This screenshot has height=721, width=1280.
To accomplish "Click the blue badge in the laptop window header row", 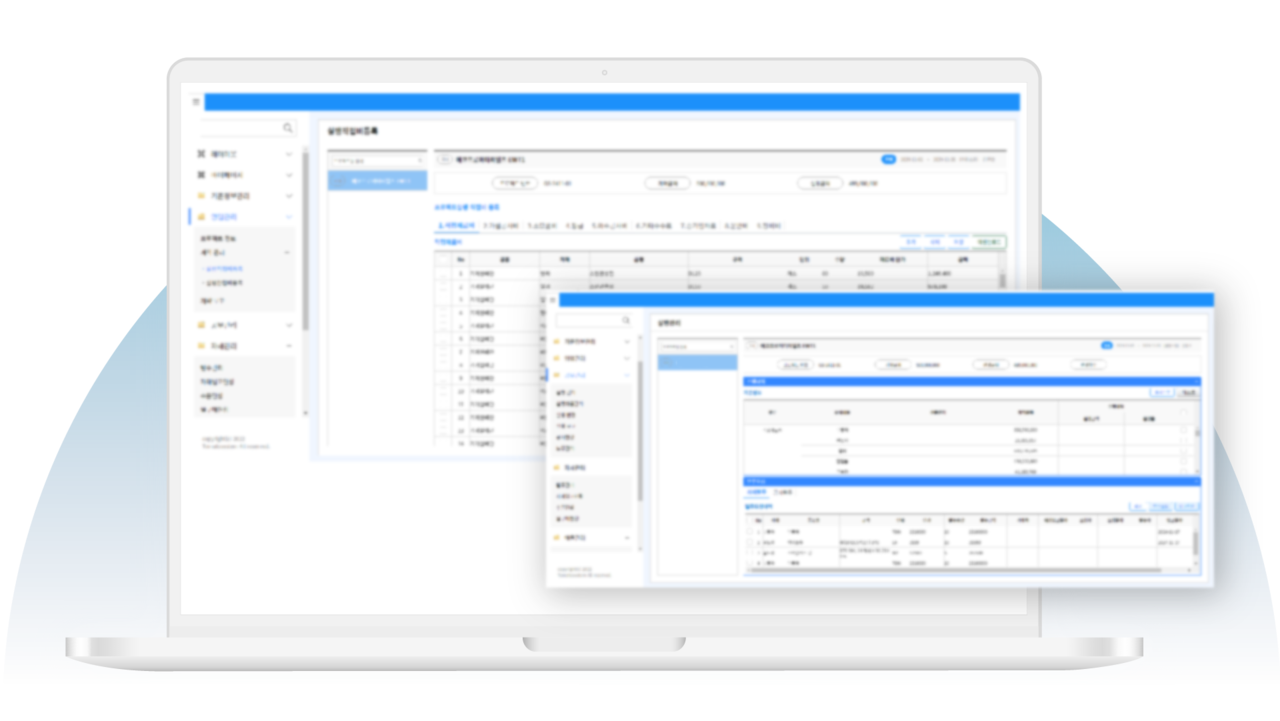I will 888,159.
